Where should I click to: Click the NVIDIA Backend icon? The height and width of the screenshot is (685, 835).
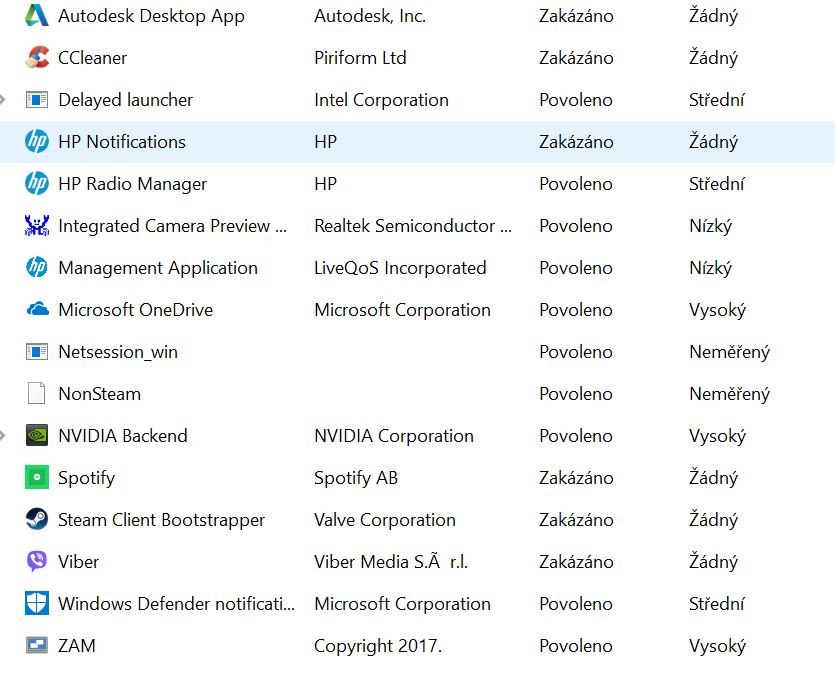37,435
